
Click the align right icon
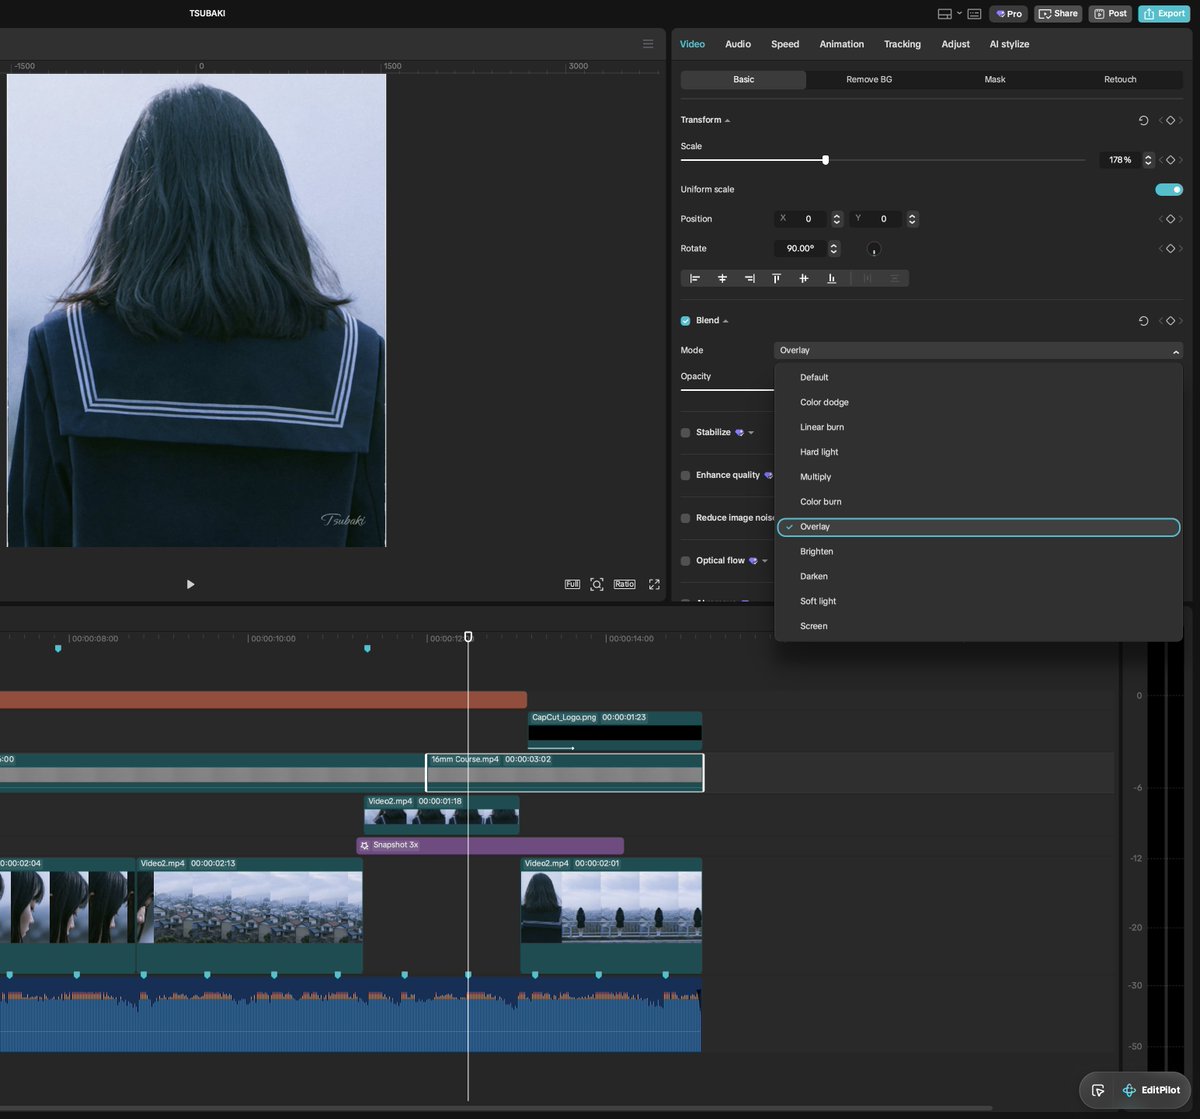tap(749, 279)
